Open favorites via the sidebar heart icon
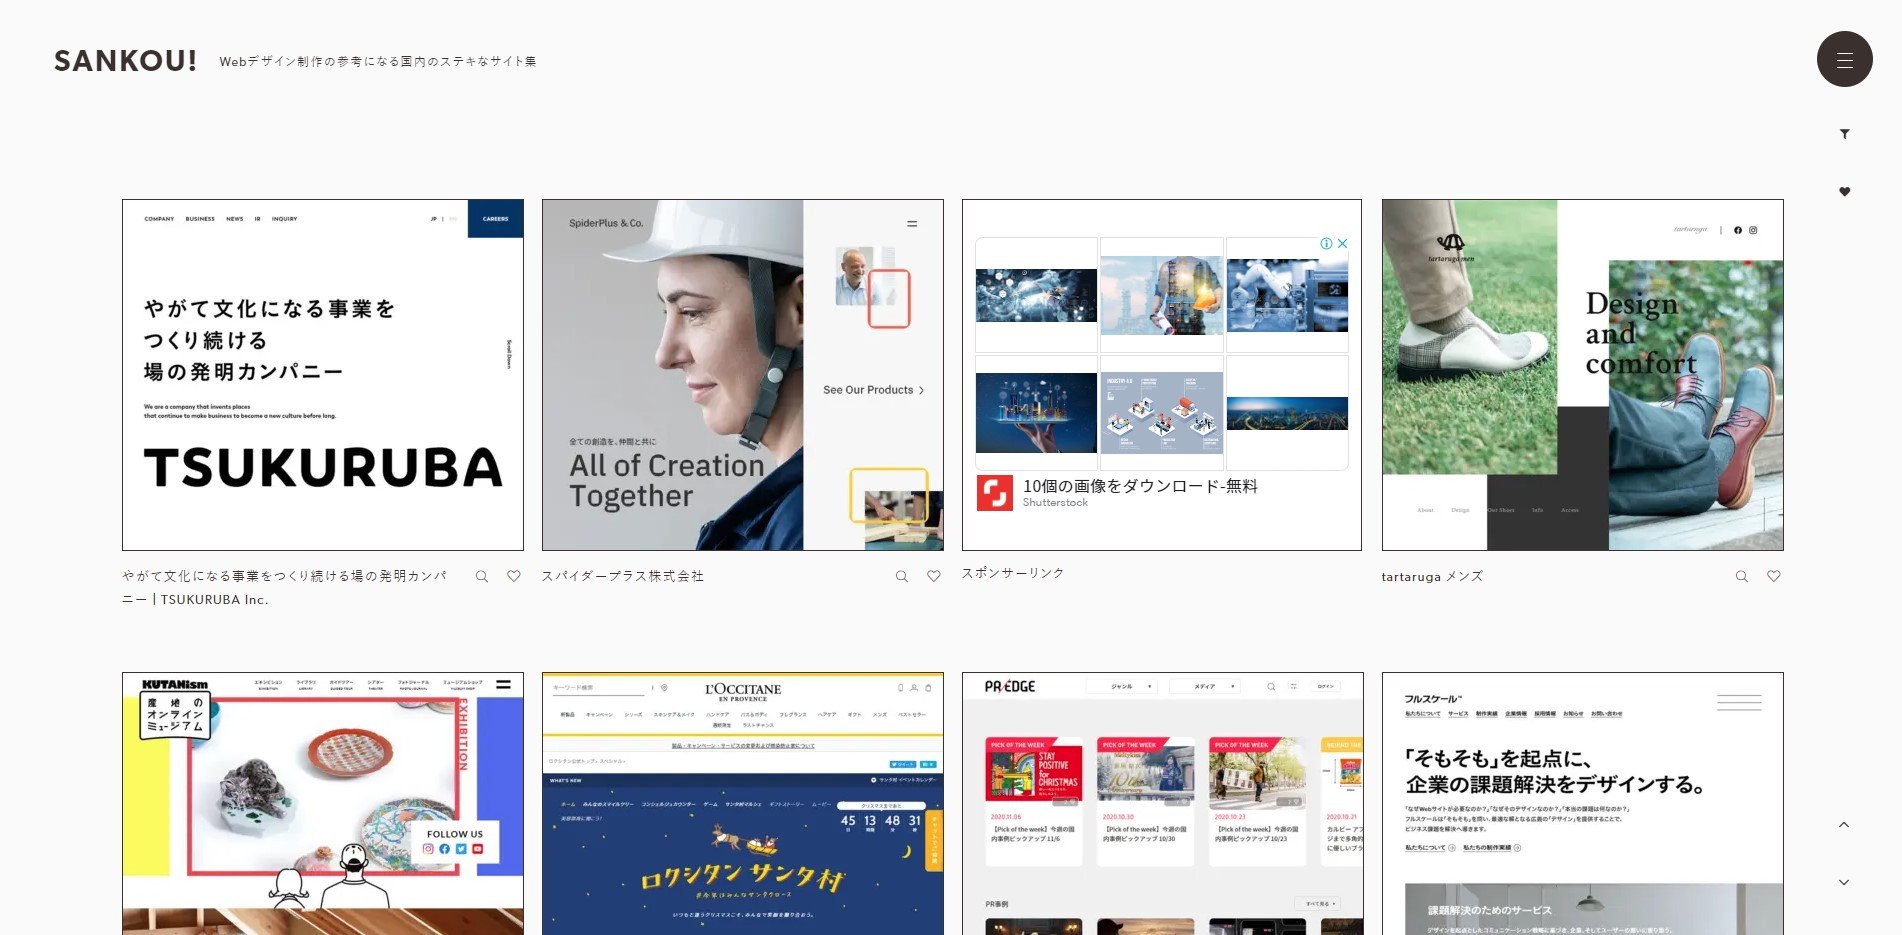This screenshot has width=1902, height=935. (x=1845, y=192)
